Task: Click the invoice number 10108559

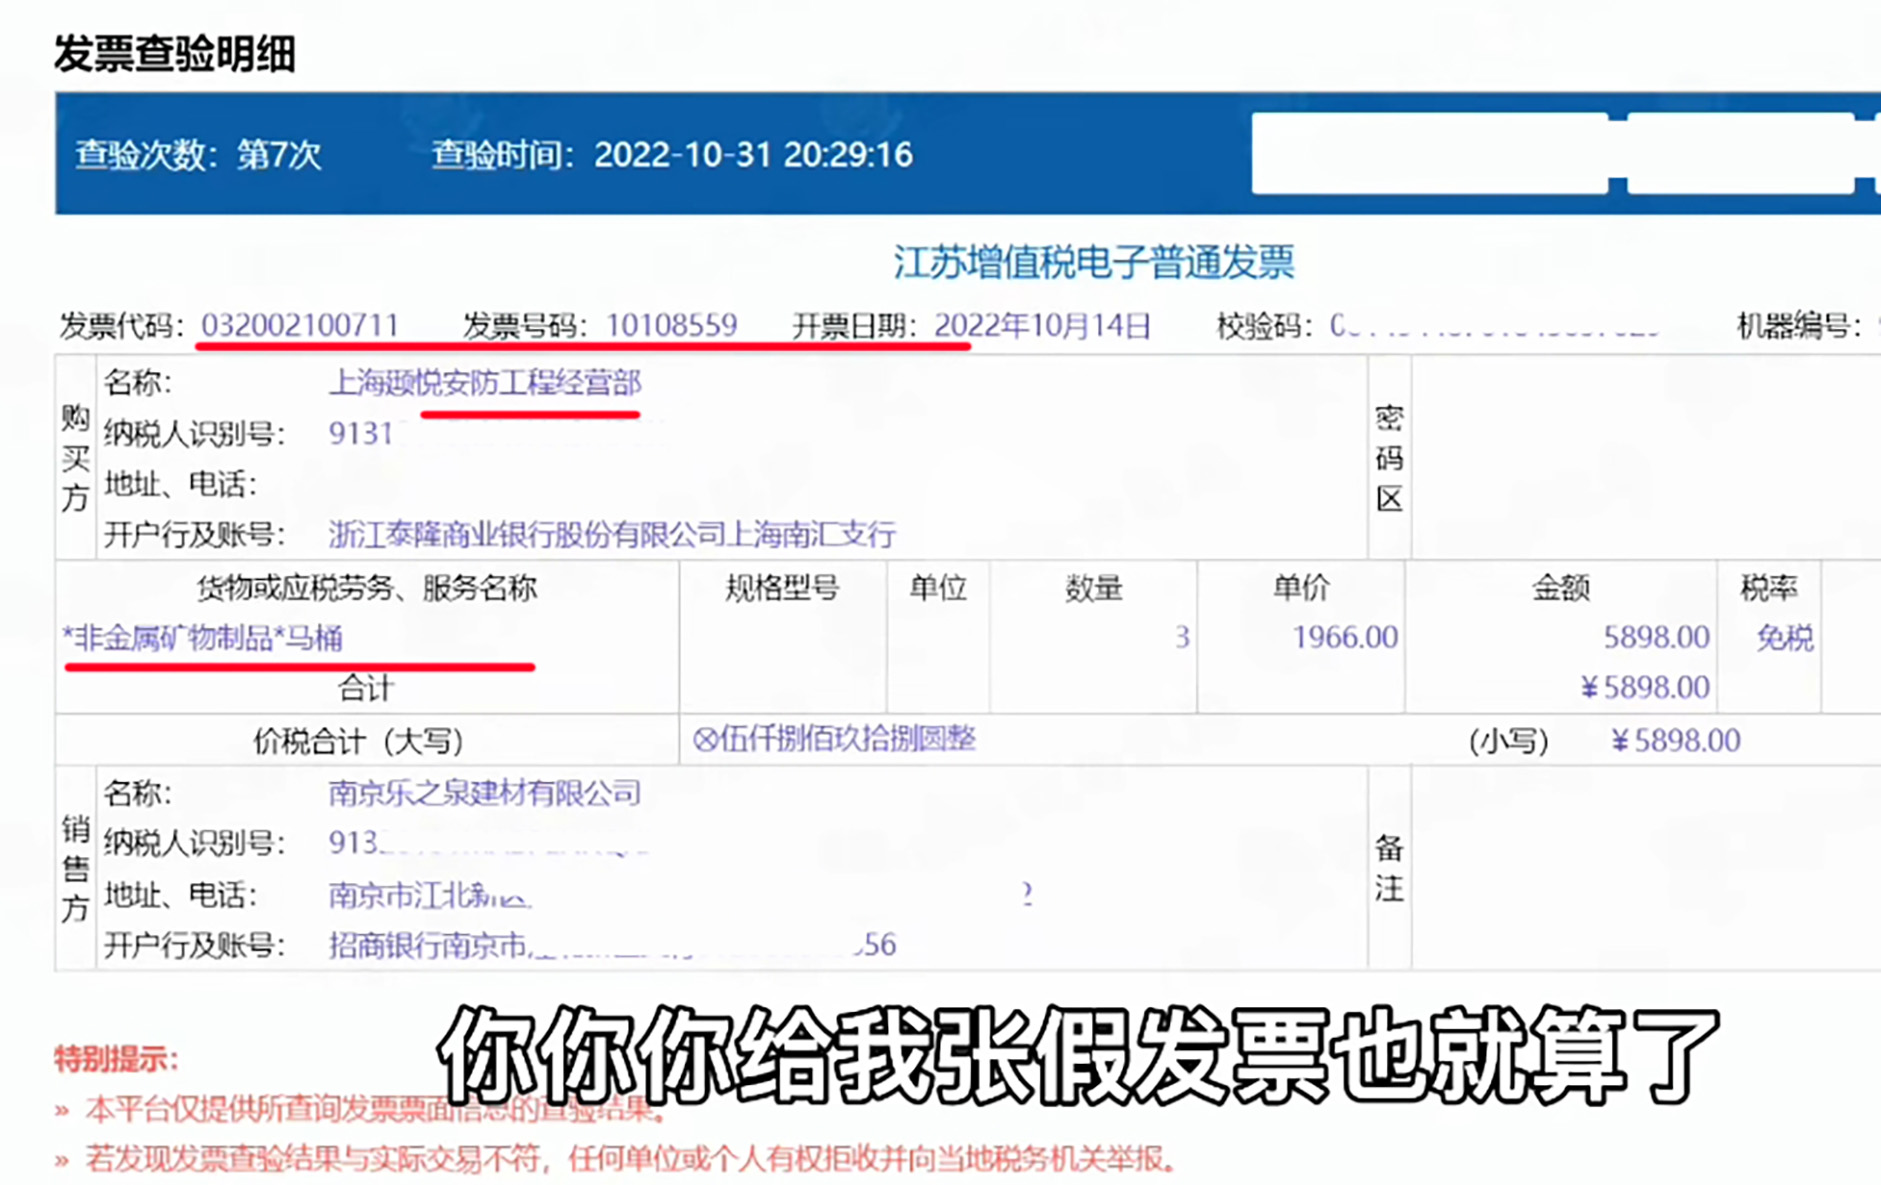Action: point(671,325)
